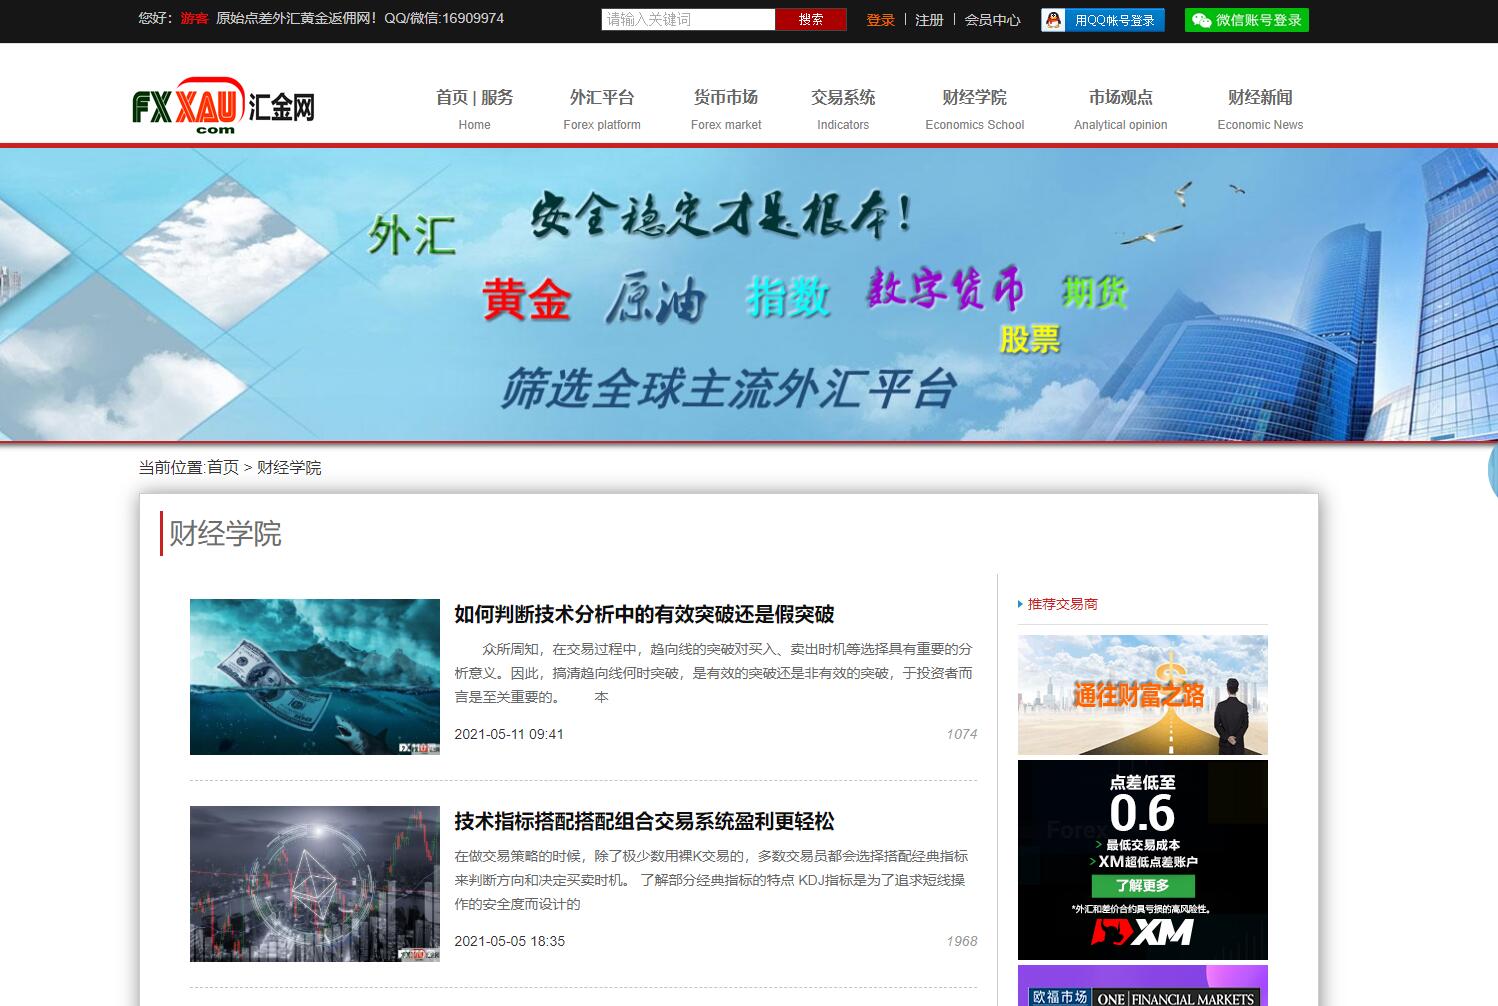The image size is (1498, 1006).
Task: Open article 技术指标搭配搭配组合交易系统盈利更轻松
Action: [644, 821]
